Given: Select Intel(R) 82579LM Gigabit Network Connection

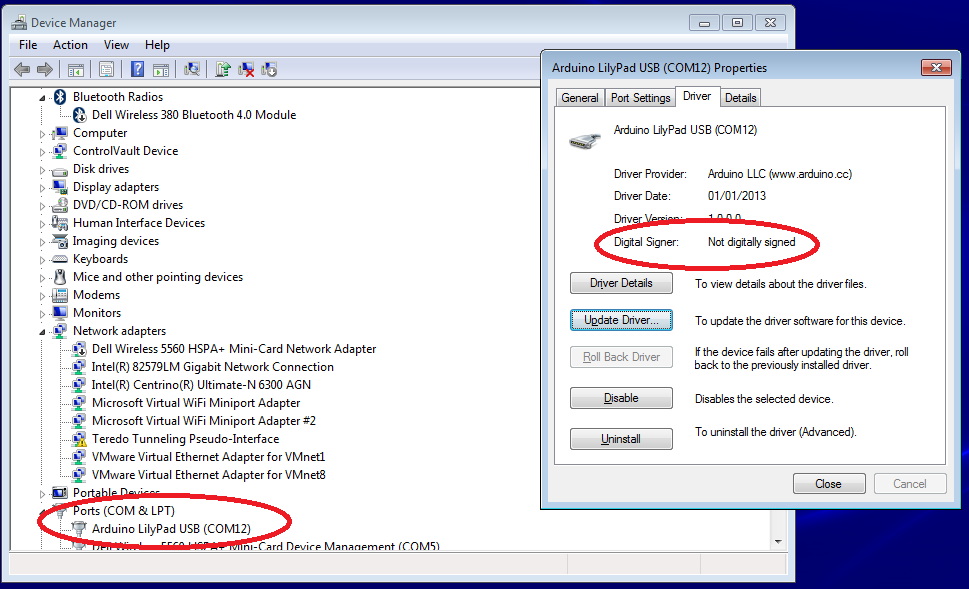Looking at the screenshot, I should (x=213, y=367).
